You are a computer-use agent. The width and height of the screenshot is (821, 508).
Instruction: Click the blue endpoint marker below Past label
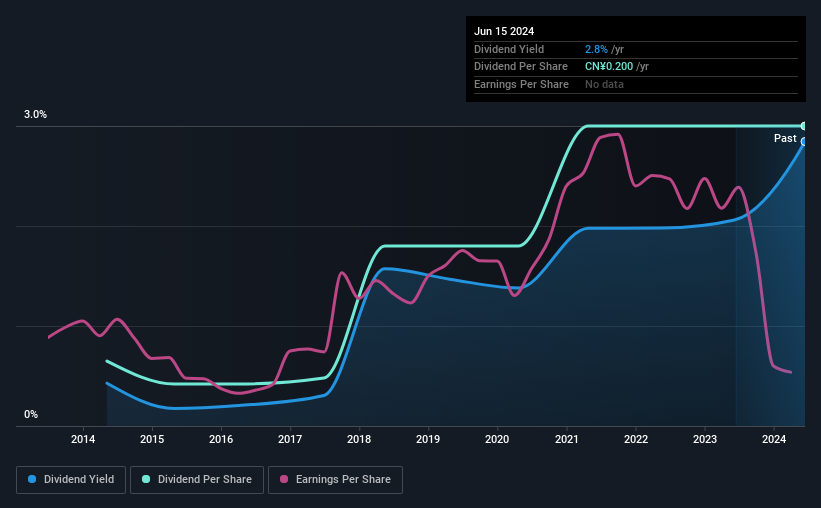point(803,142)
